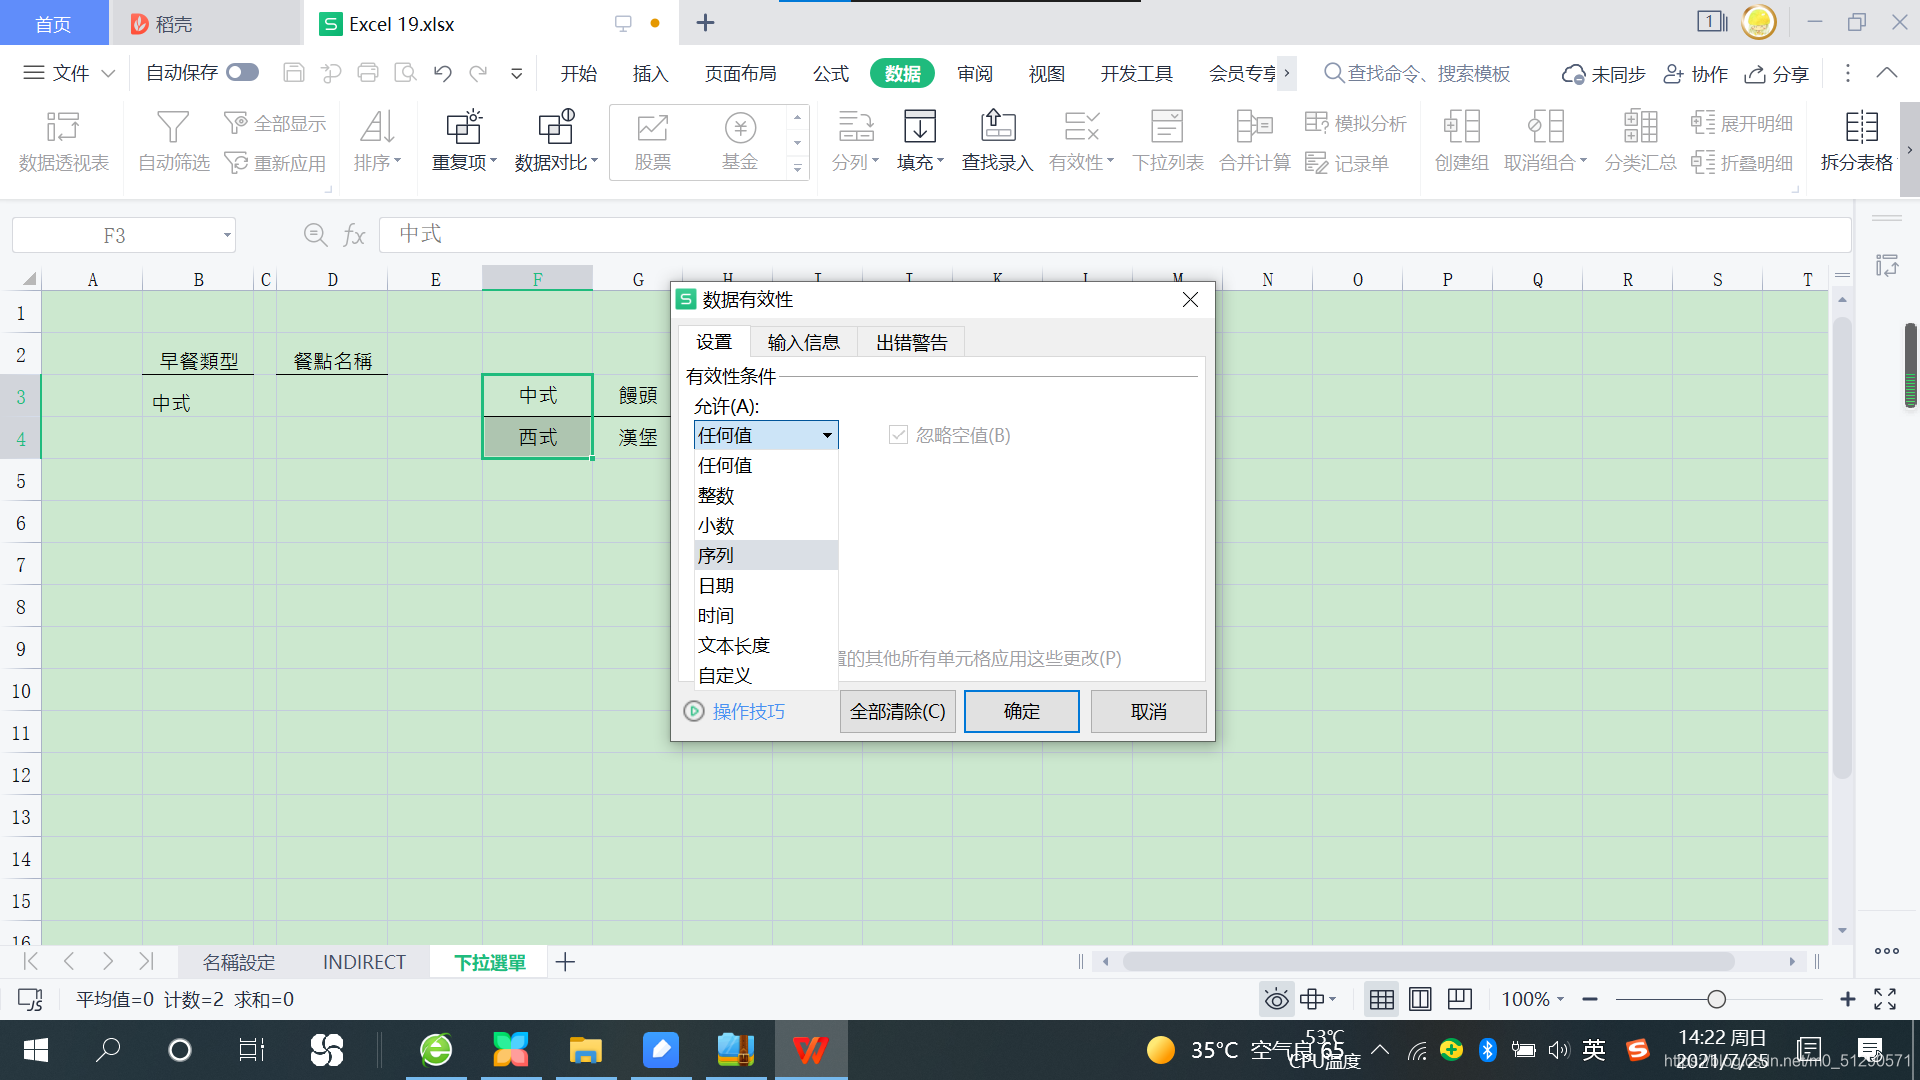Open the 操作技巧 tips link
Screen dimensions: 1920x1080
[748, 711]
